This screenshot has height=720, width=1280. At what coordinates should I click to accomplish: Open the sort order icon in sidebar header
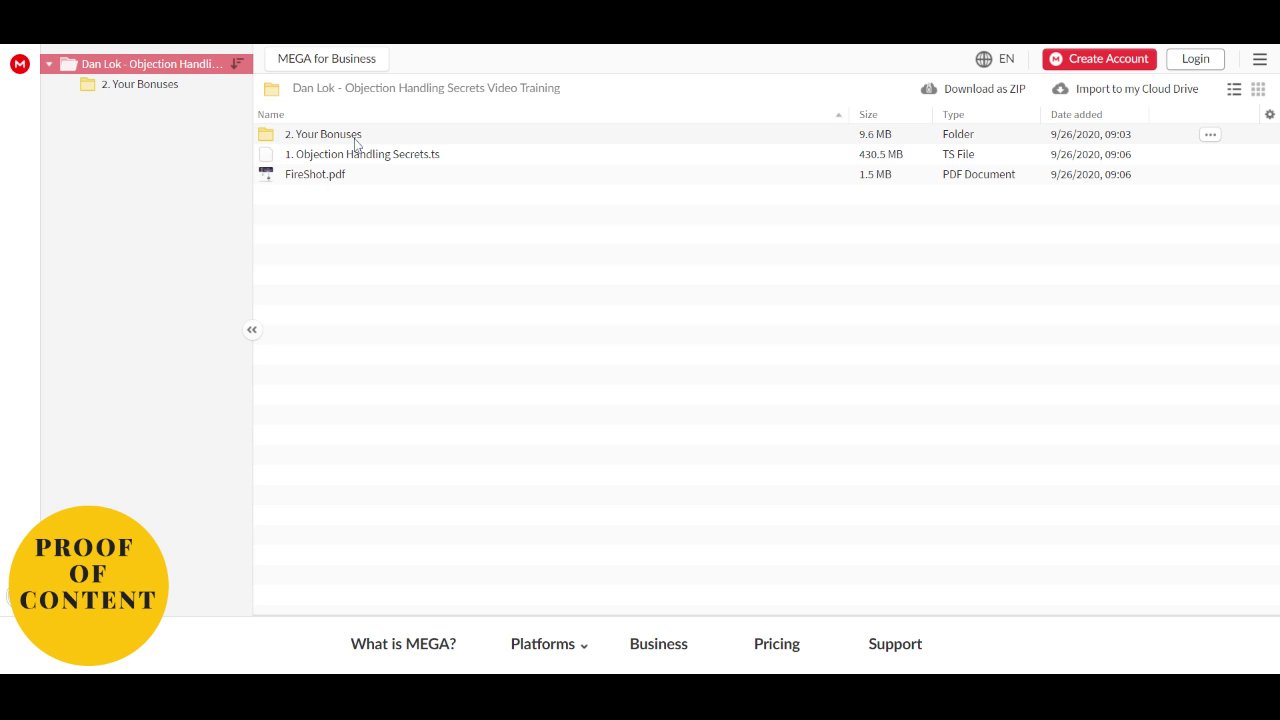coord(237,64)
